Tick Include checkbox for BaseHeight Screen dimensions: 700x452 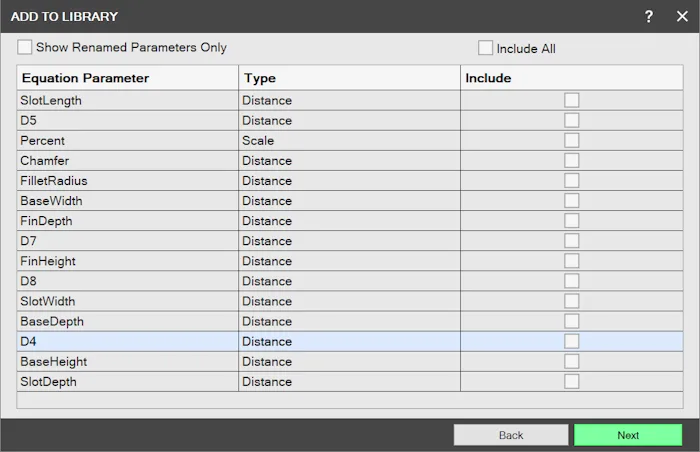click(571, 361)
